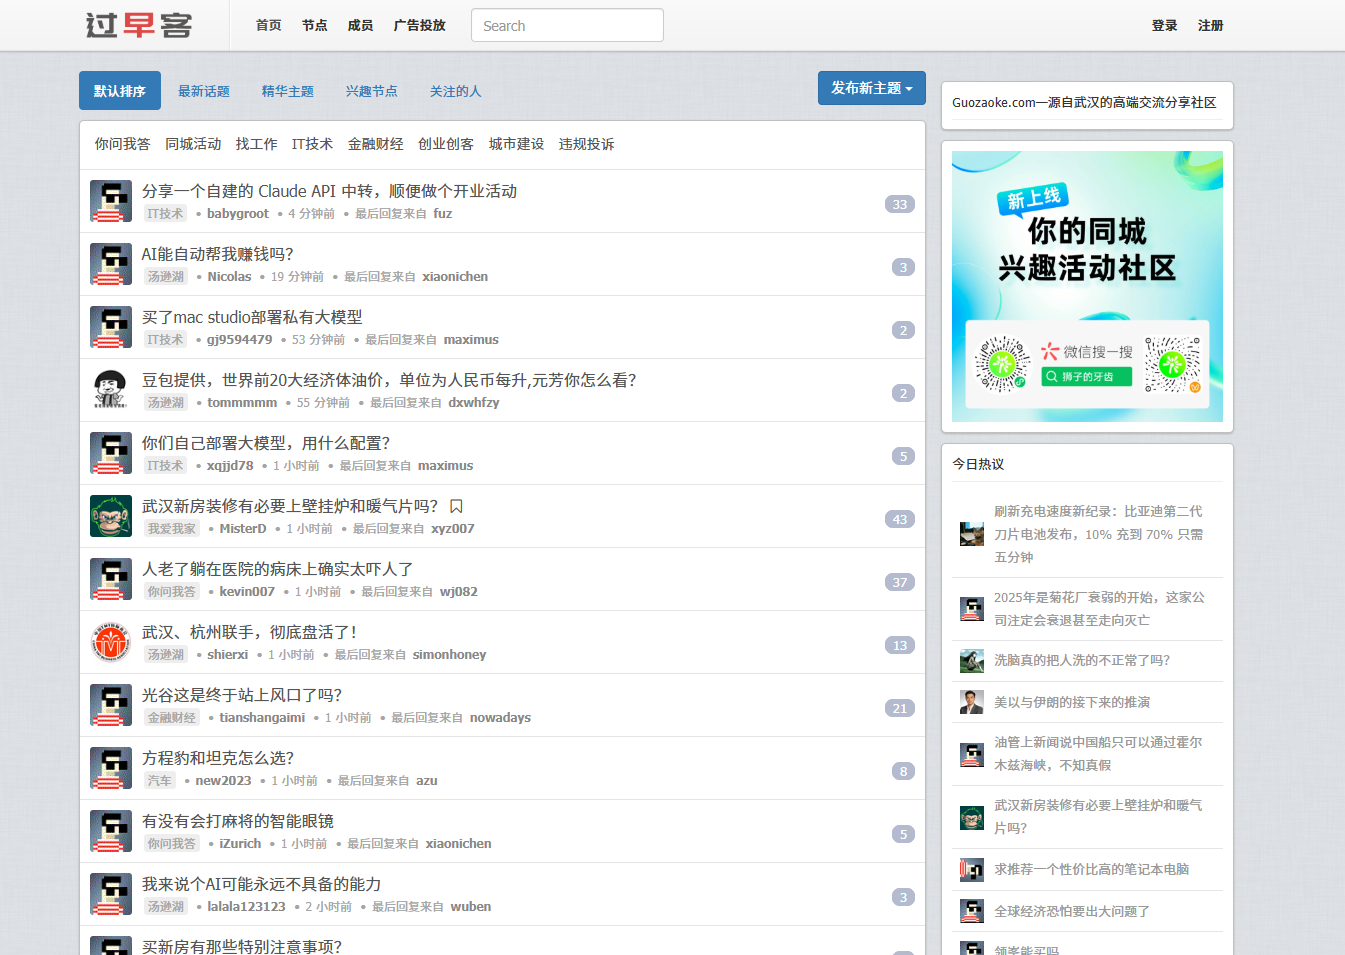The height and width of the screenshot is (955, 1345).
Task: Click babygroot's avatar on the Claude API topic
Action: [110, 201]
